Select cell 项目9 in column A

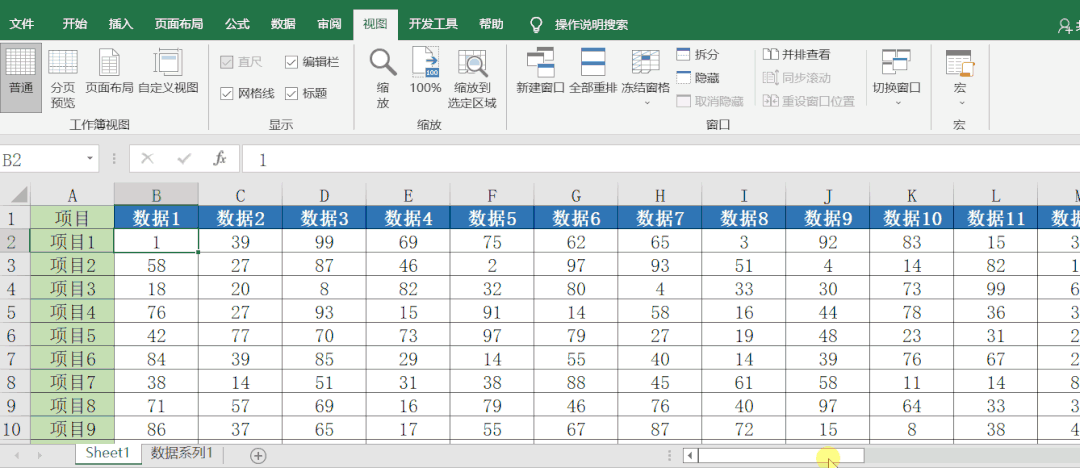point(72,429)
